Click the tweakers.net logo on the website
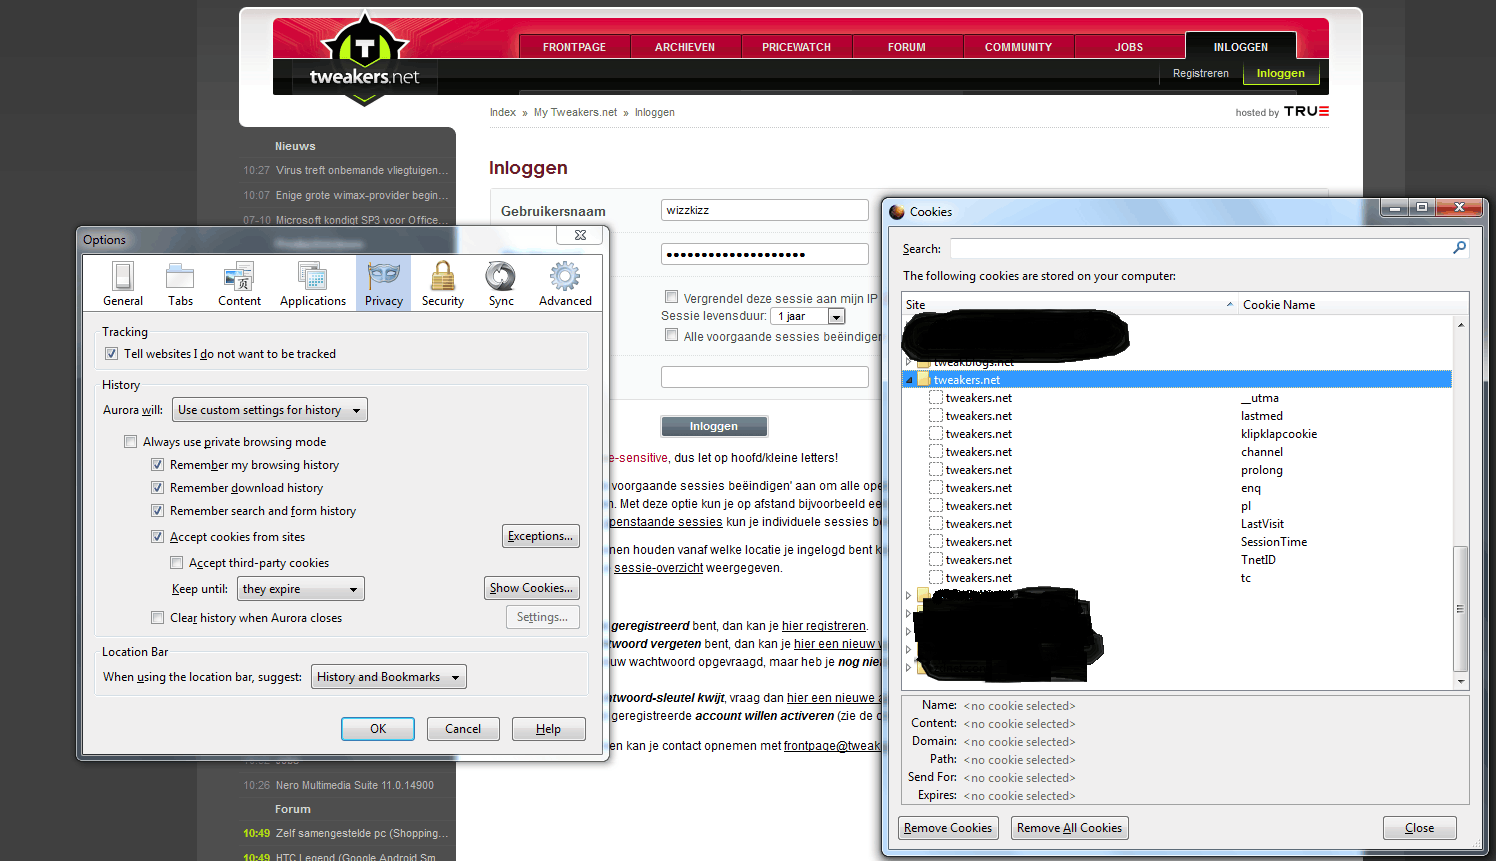 coord(364,60)
